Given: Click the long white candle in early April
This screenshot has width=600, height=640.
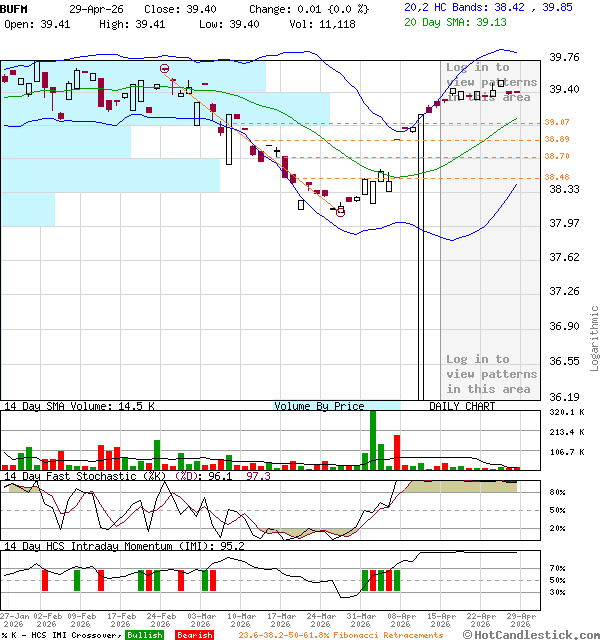Looking at the screenshot, I should [x=420, y=255].
